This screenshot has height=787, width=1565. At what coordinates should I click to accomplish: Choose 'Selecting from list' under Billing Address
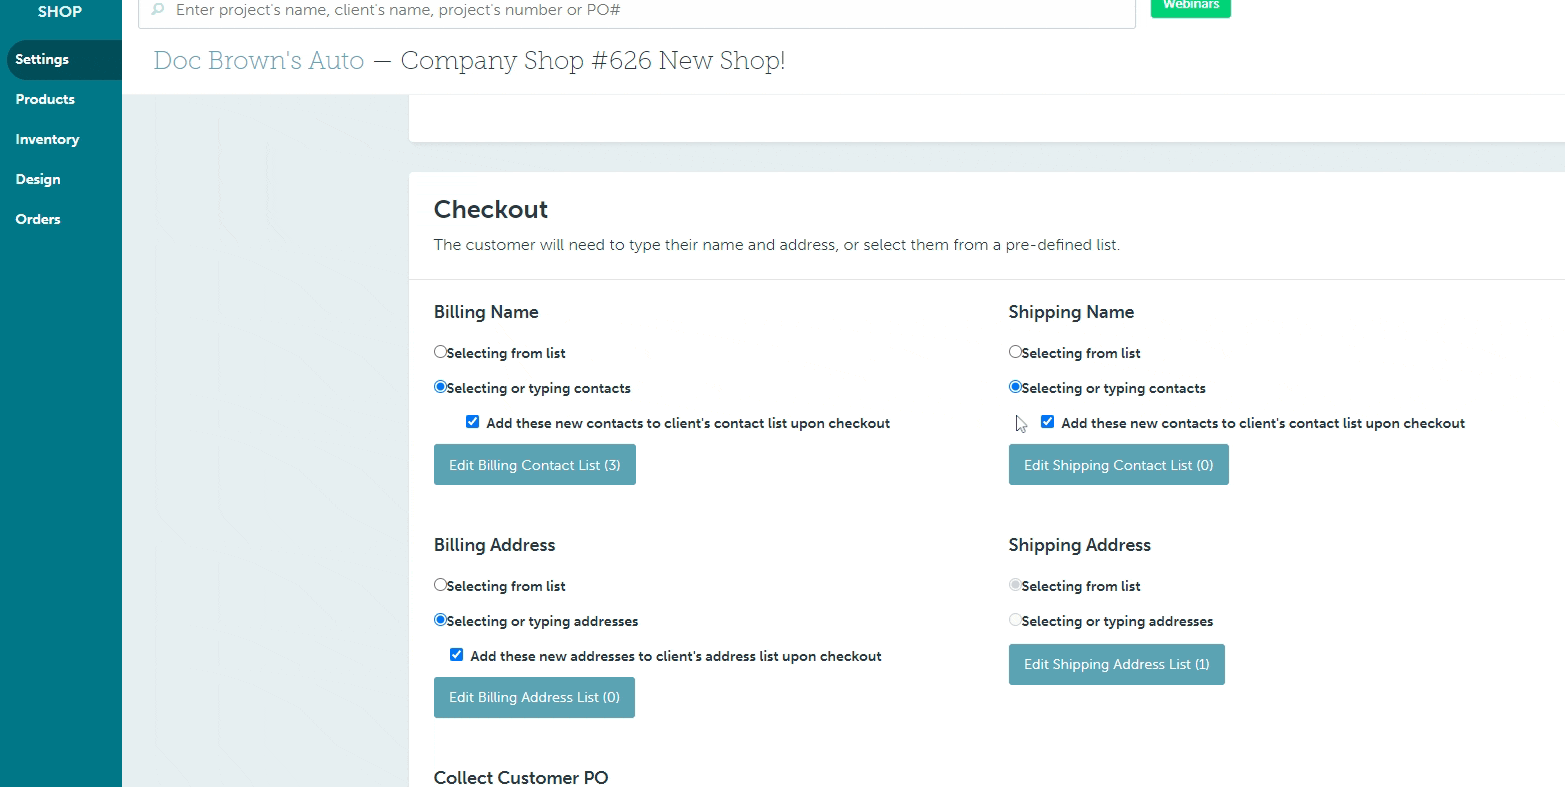(440, 585)
